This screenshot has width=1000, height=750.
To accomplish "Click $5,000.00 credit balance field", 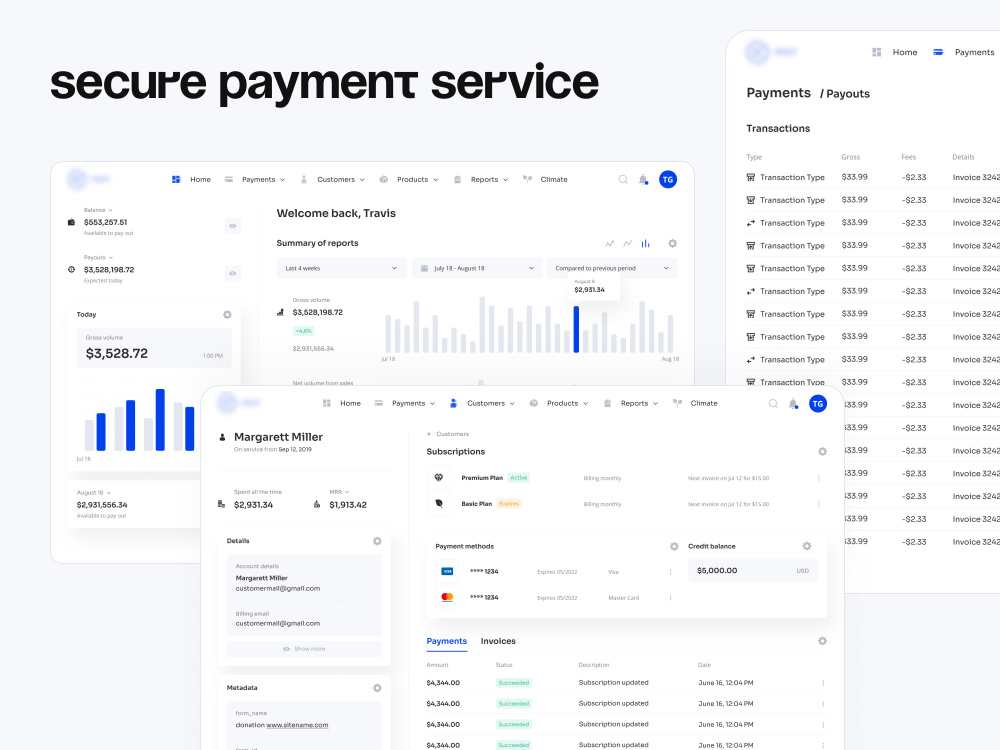I will [x=753, y=571].
